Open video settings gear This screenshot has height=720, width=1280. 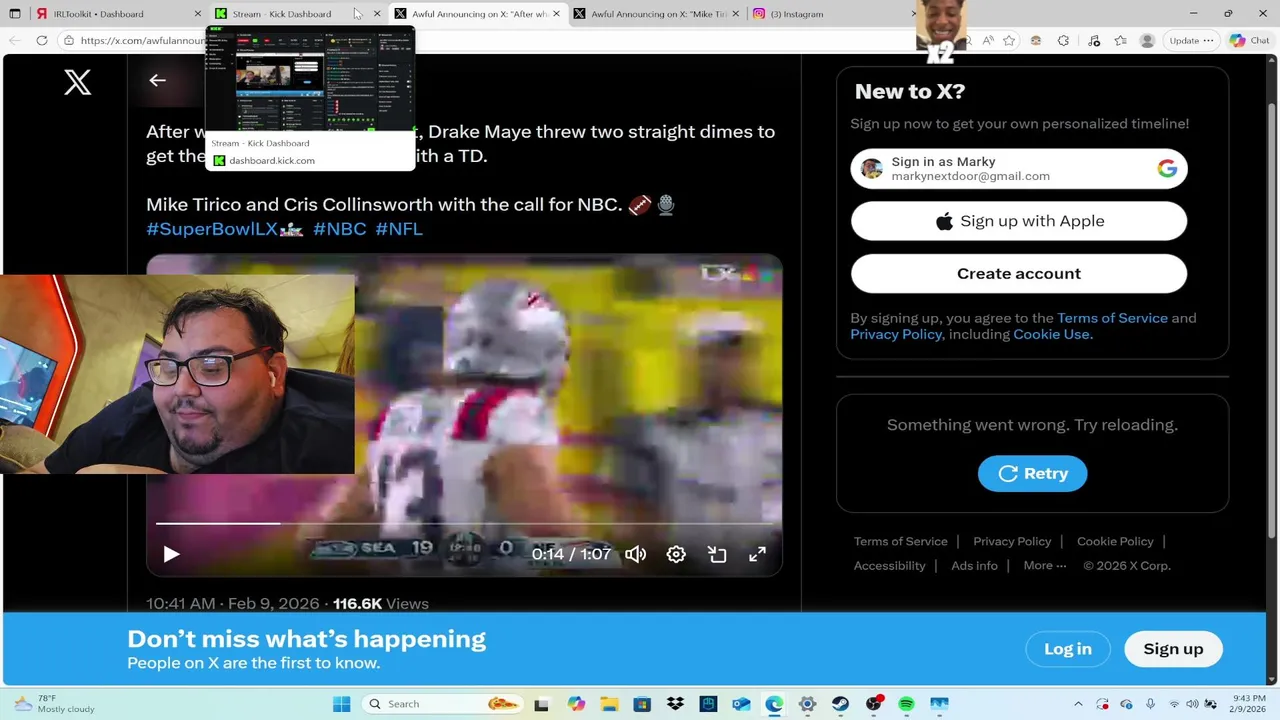(676, 554)
